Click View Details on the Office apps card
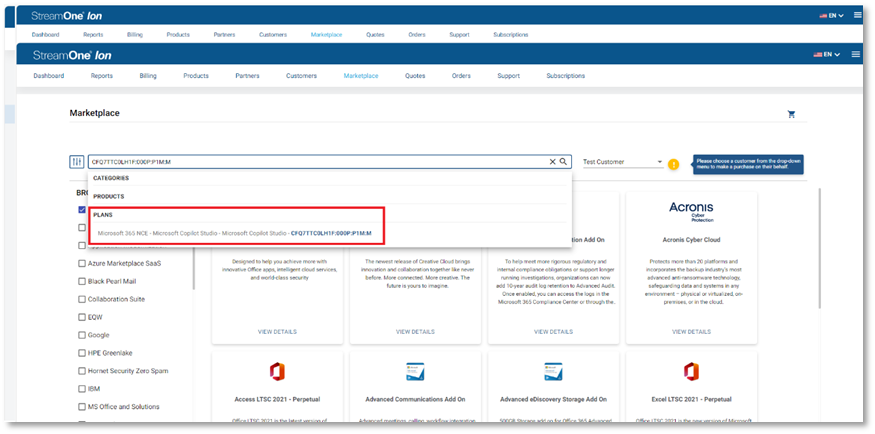 (x=277, y=332)
